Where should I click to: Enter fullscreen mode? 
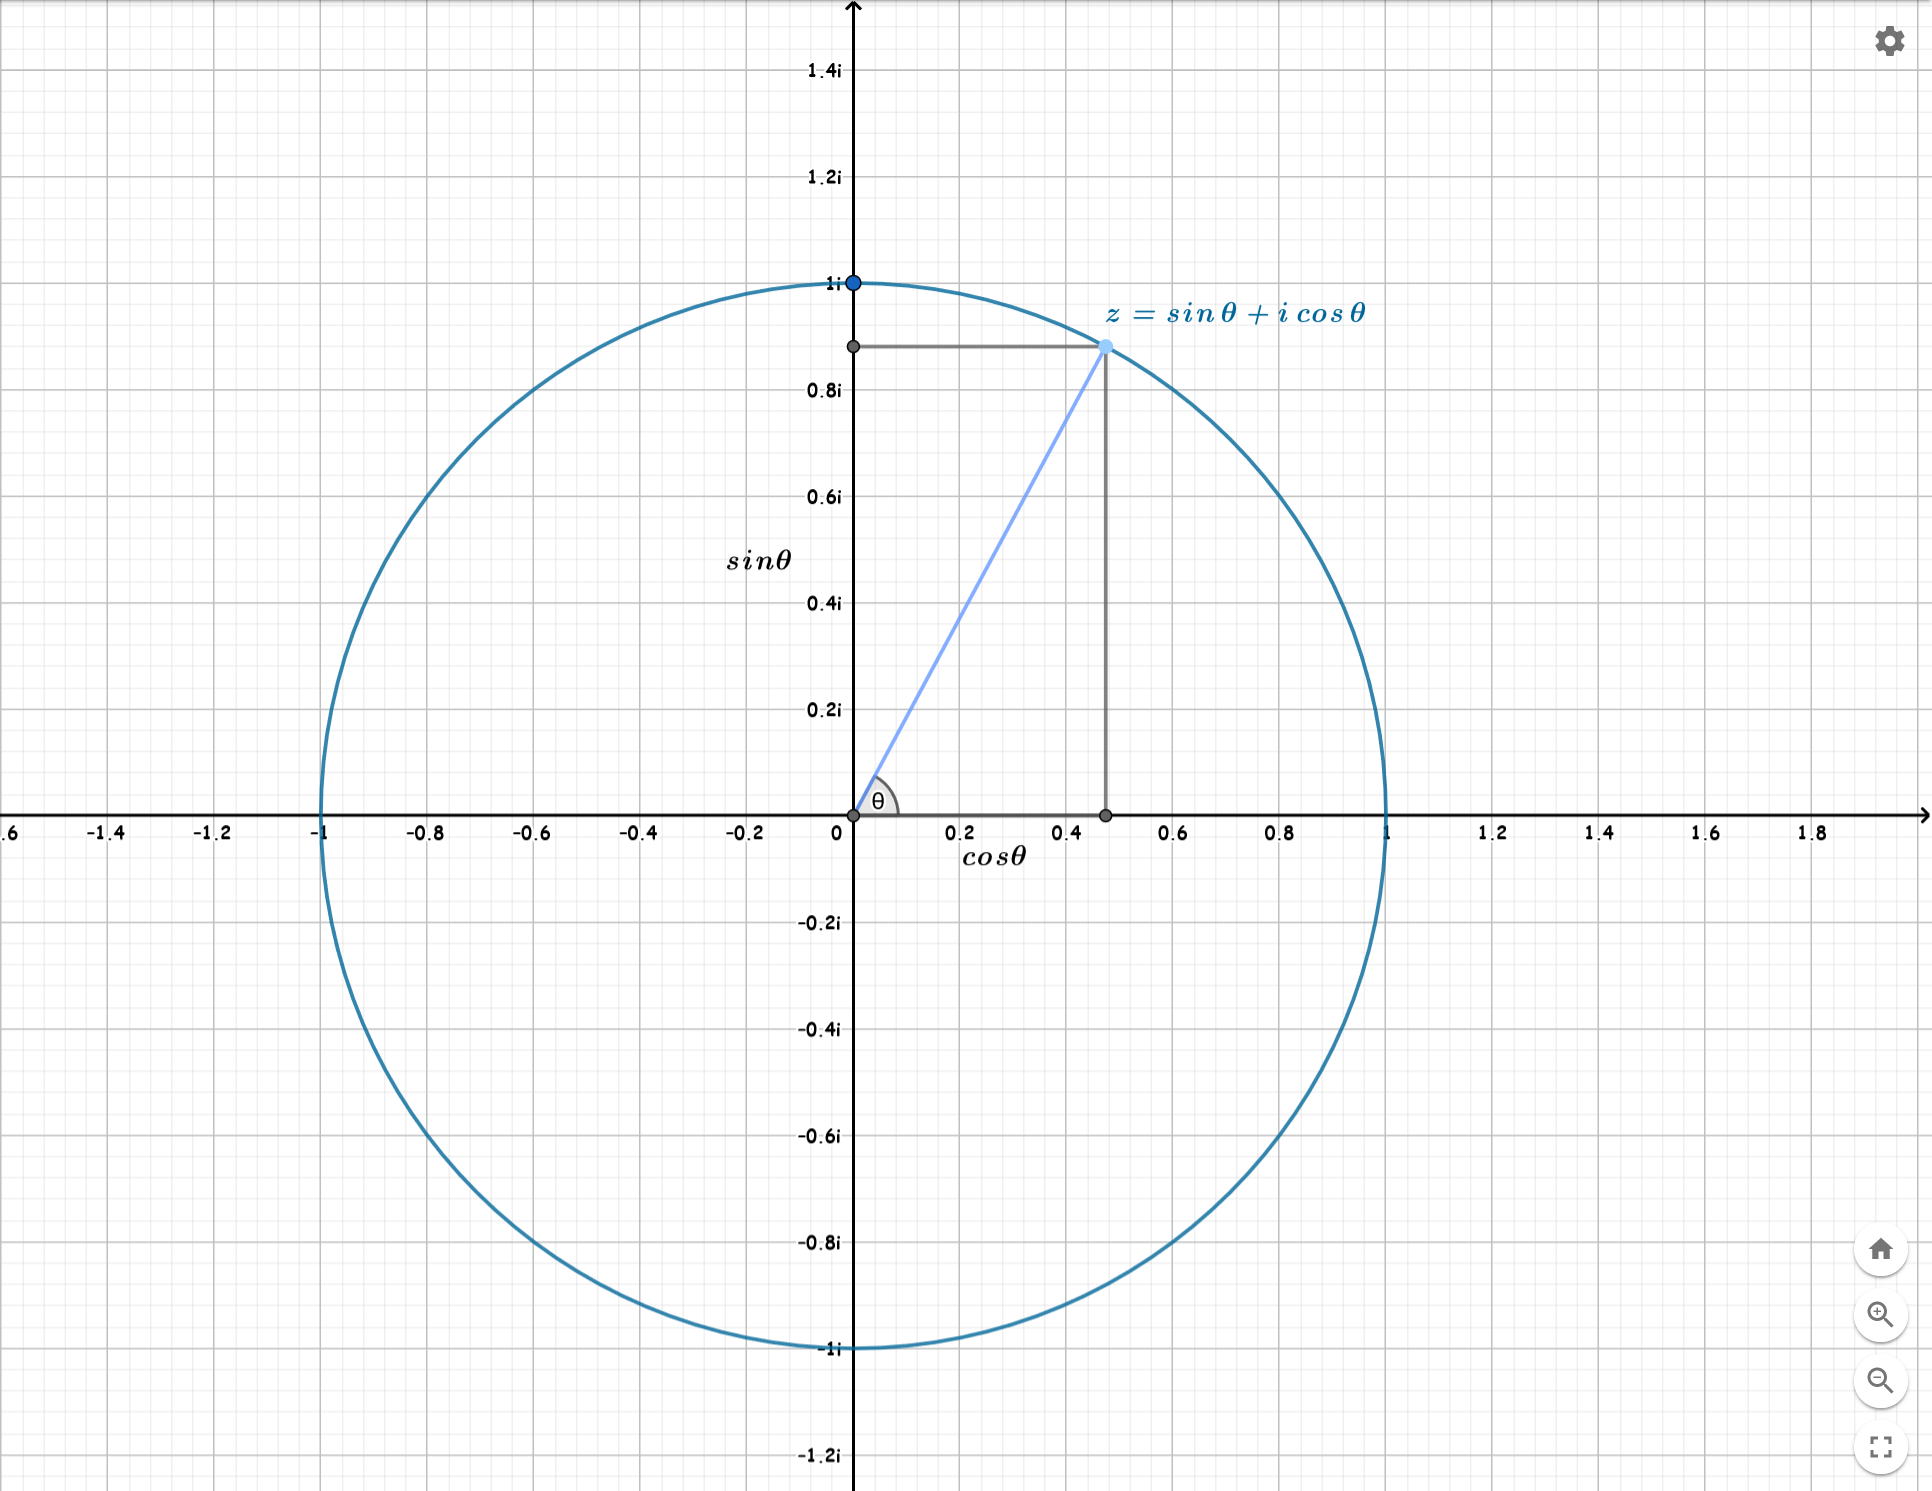tap(1880, 1447)
